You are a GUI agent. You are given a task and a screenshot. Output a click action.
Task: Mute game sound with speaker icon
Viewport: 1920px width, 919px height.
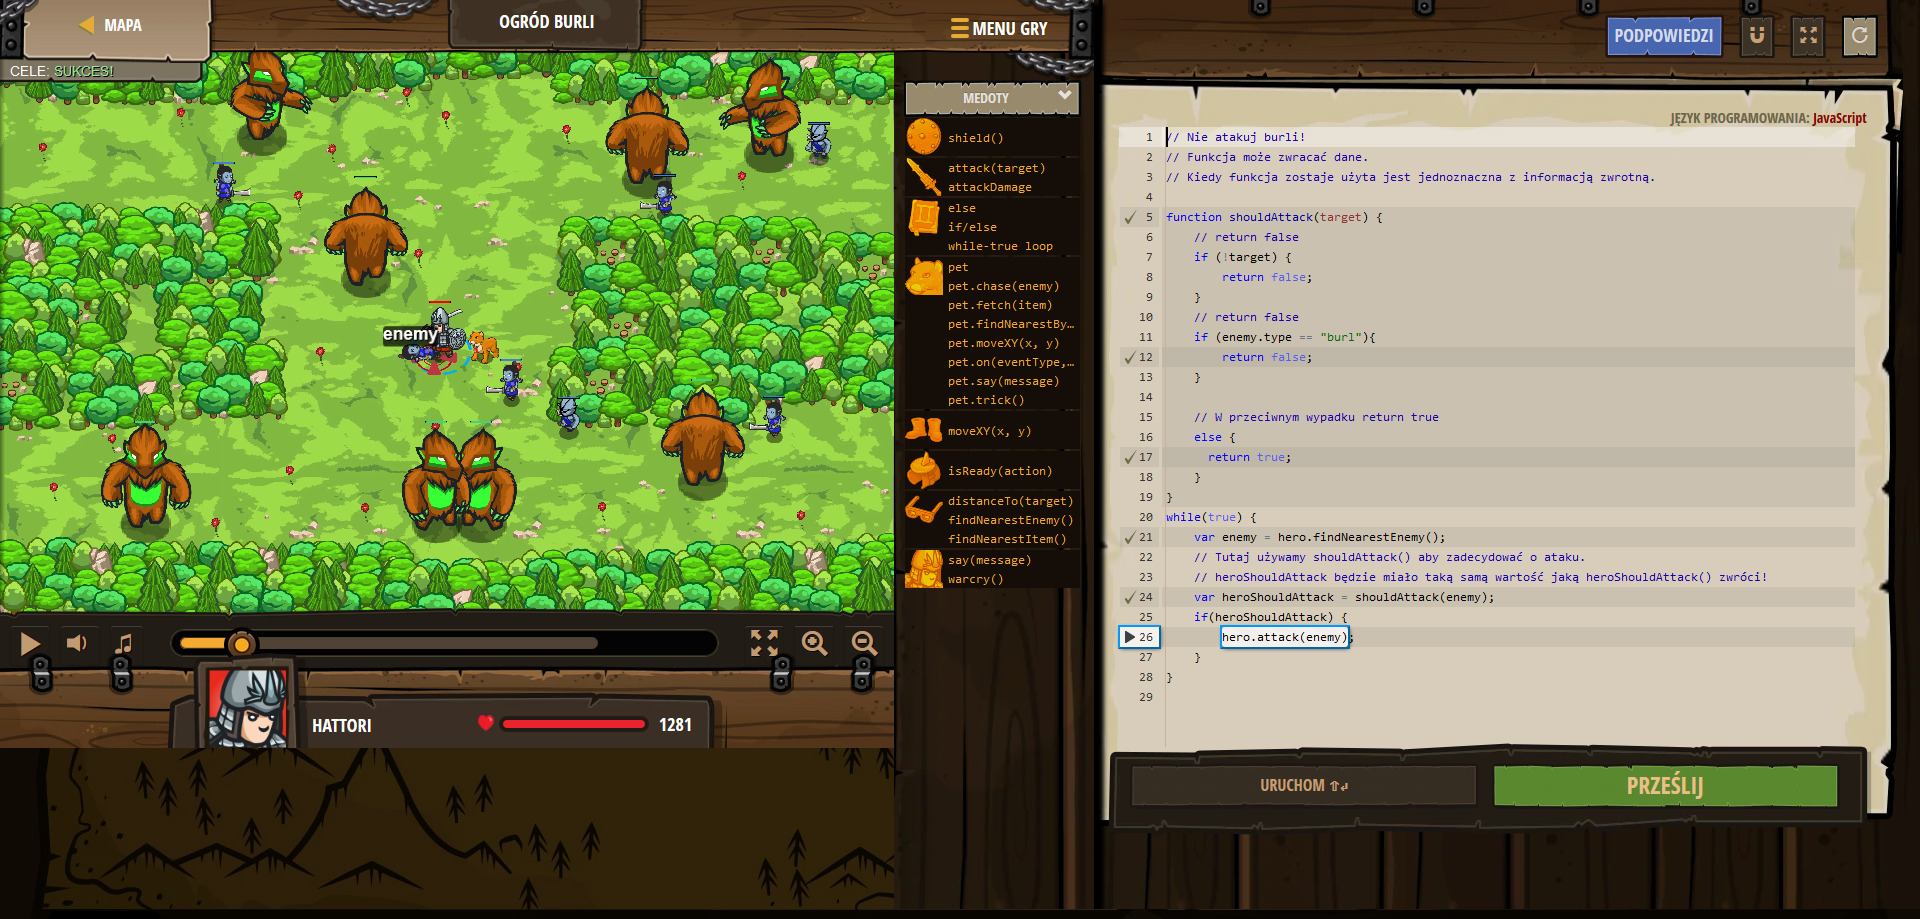click(x=77, y=643)
